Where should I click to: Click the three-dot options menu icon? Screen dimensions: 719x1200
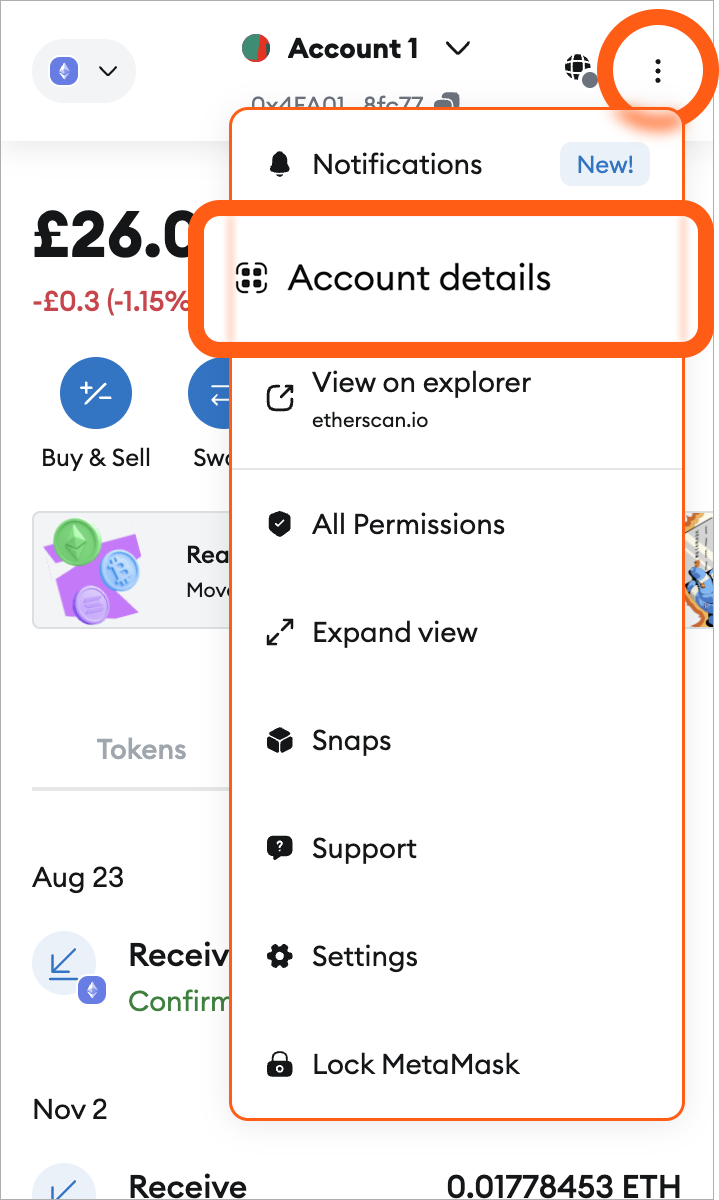click(657, 70)
